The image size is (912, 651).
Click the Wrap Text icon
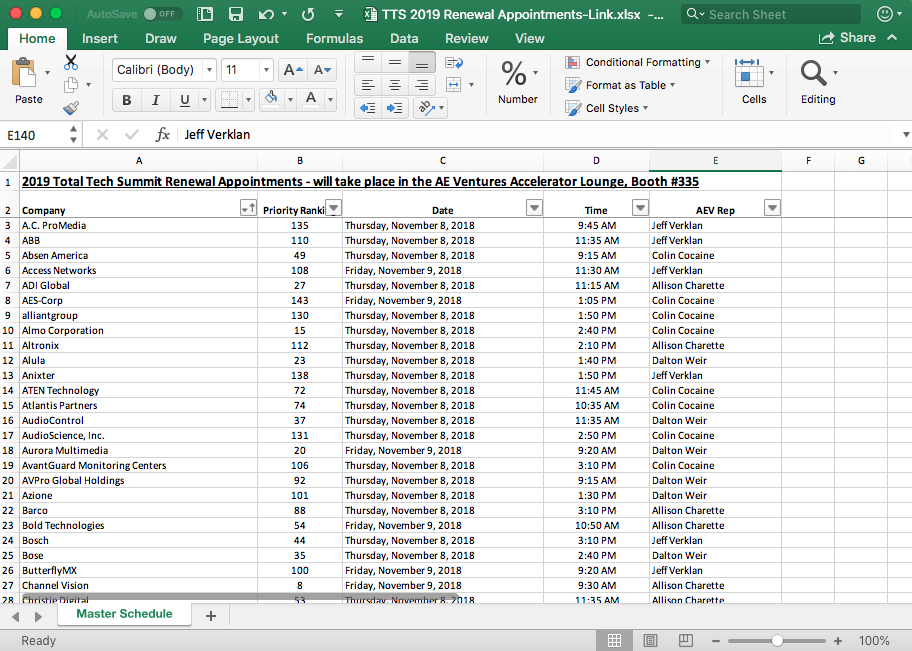(454, 62)
